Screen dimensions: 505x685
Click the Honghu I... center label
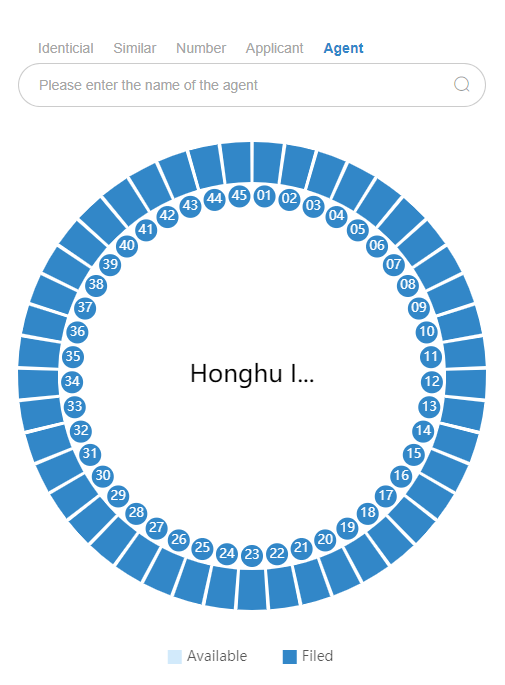point(252,374)
